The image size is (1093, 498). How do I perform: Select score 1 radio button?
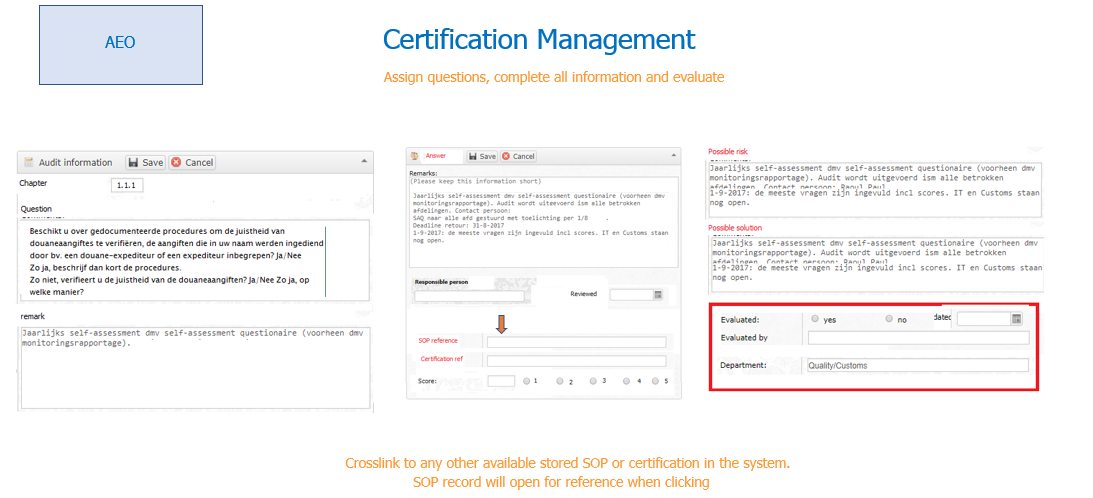pyautogui.click(x=527, y=381)
